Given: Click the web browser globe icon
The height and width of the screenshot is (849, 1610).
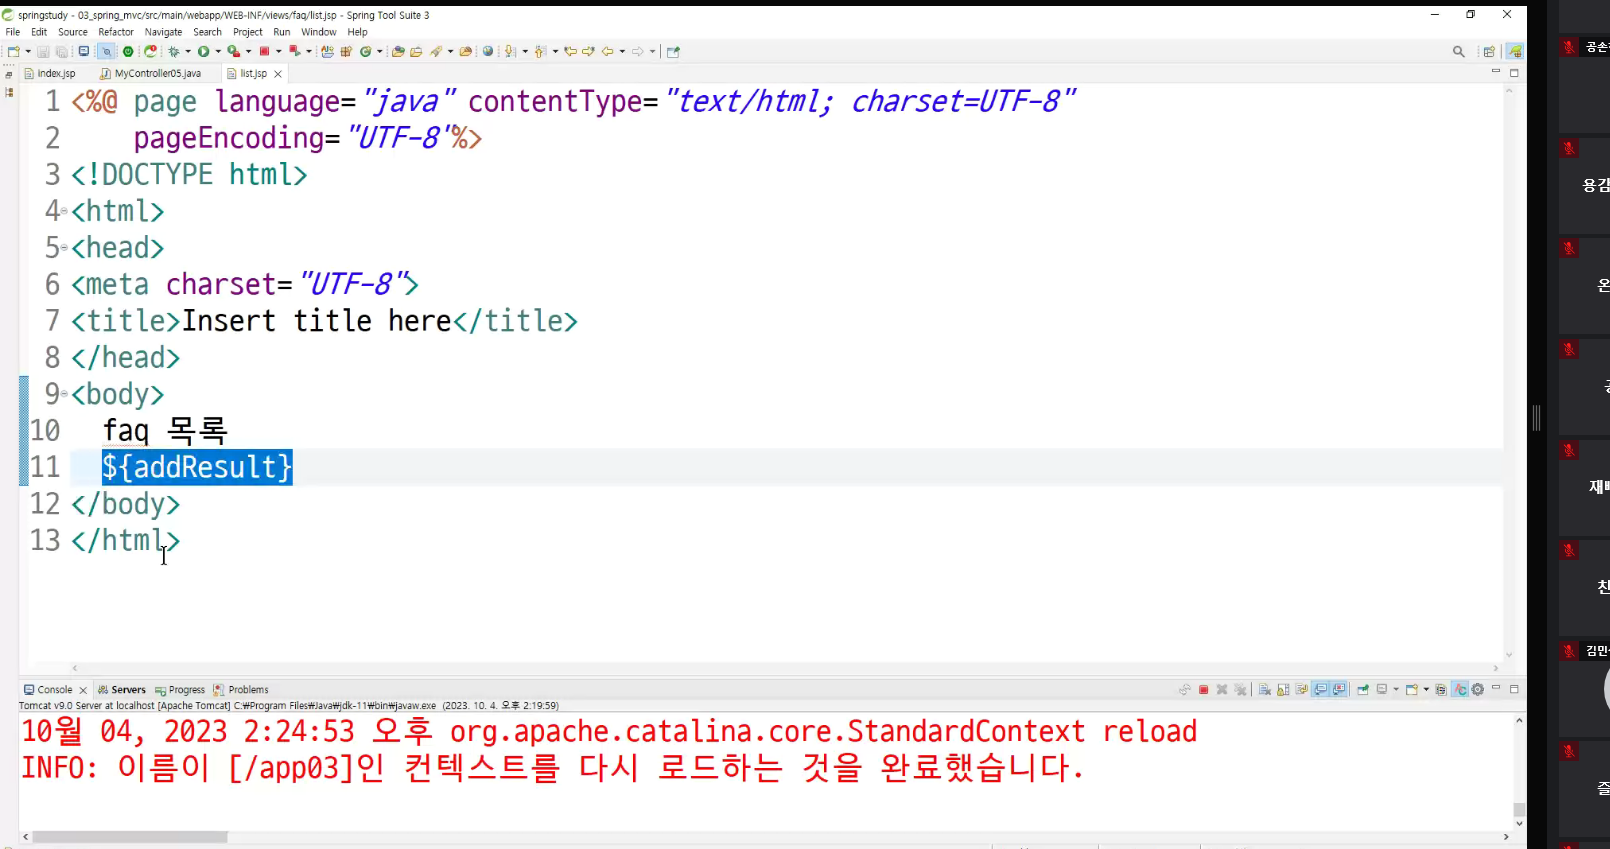Looking at the screenshot, I should (x=488, y=51).
